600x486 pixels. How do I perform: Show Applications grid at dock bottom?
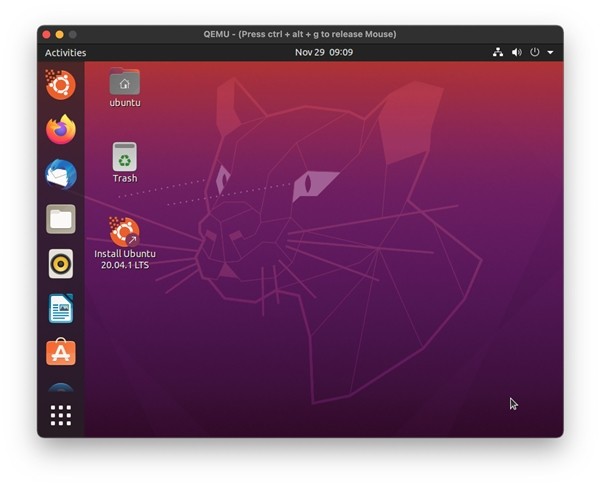pyautogui.click(x=61, y=415)
